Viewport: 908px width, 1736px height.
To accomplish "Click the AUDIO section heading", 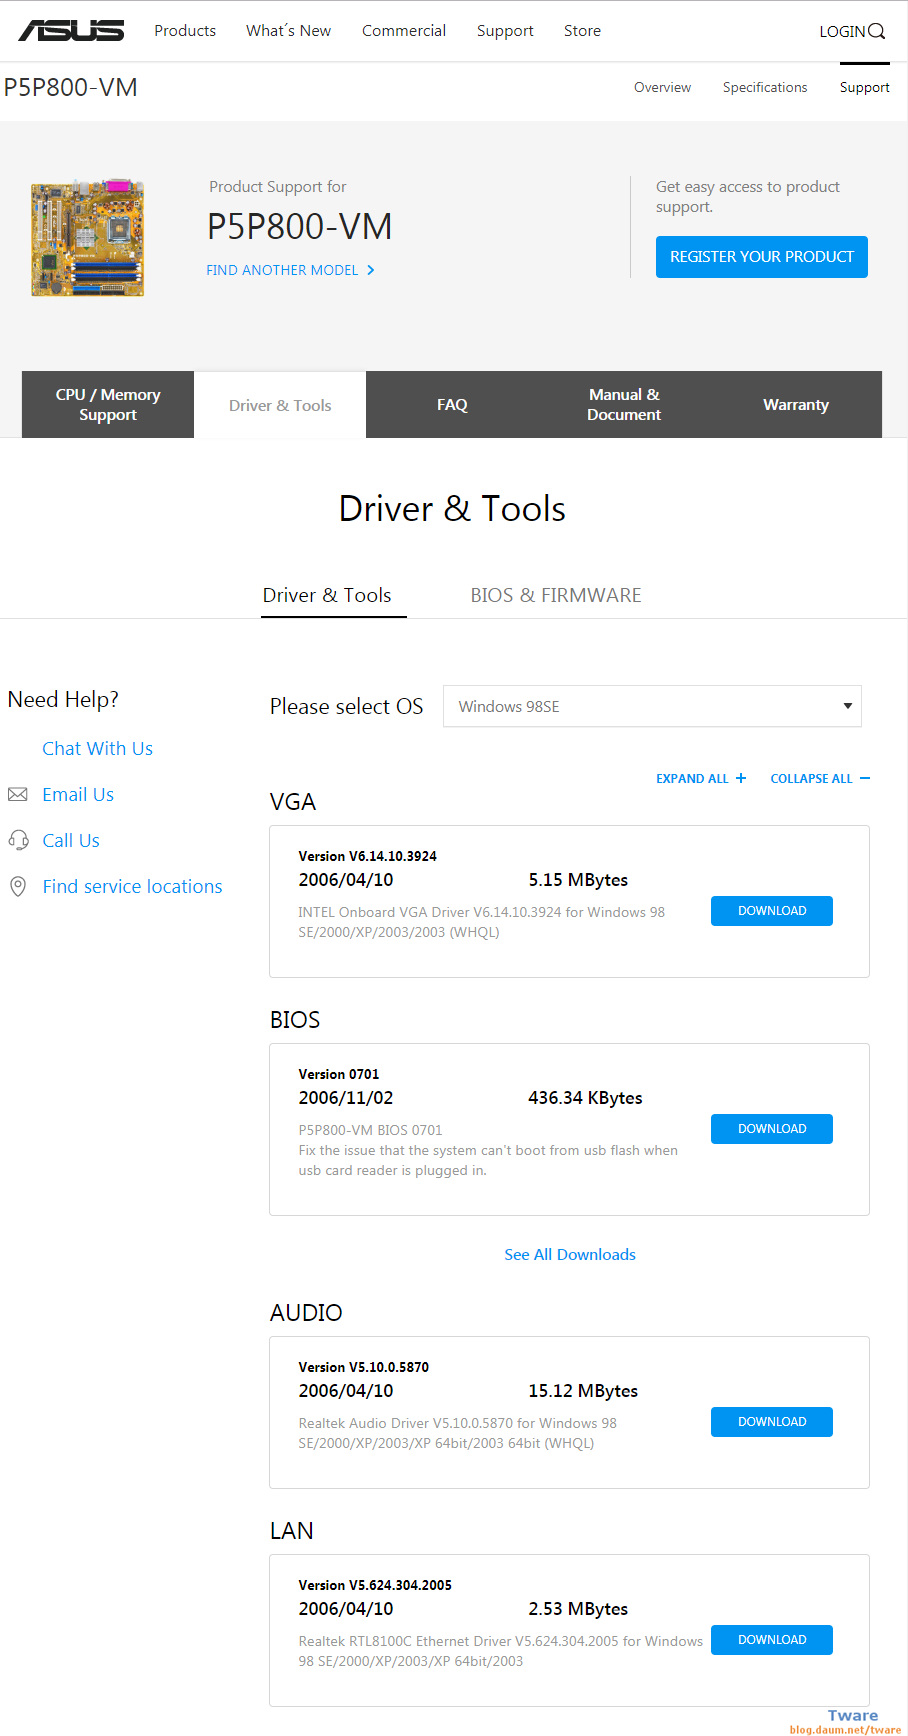I will (x=306, y=1313).
